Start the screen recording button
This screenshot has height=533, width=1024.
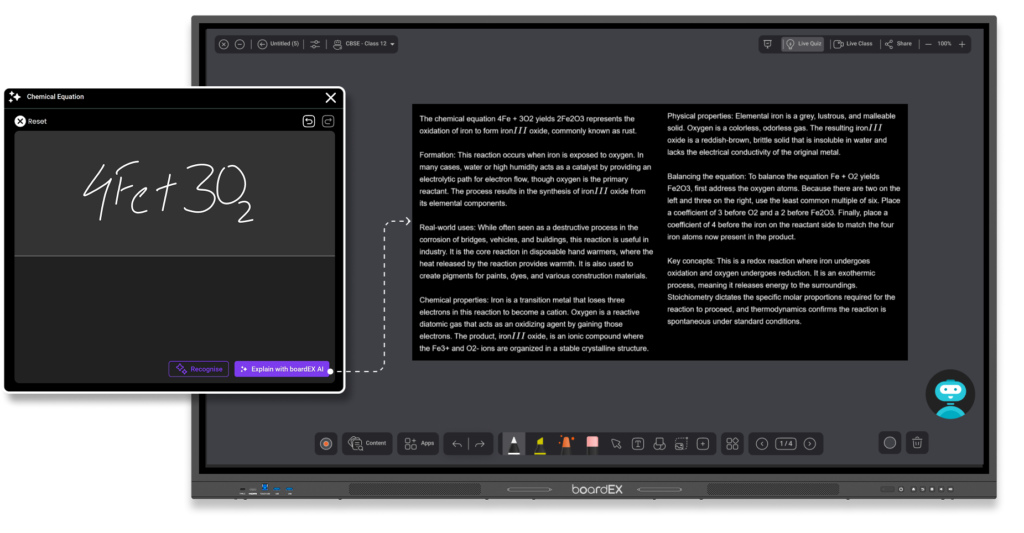point(325,444)
